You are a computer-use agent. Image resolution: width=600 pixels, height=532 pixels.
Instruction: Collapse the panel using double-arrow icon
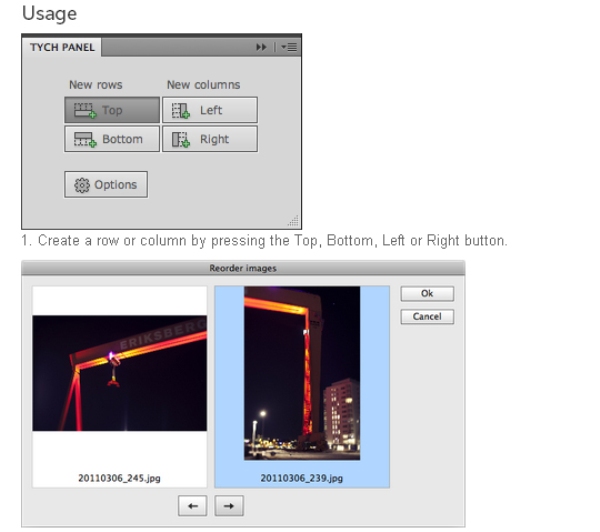click(x=262, y=47)
